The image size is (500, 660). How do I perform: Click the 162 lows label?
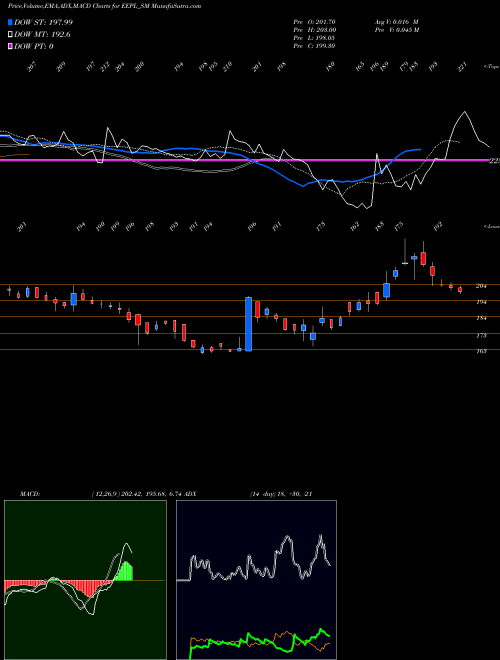tap(355, 226)
